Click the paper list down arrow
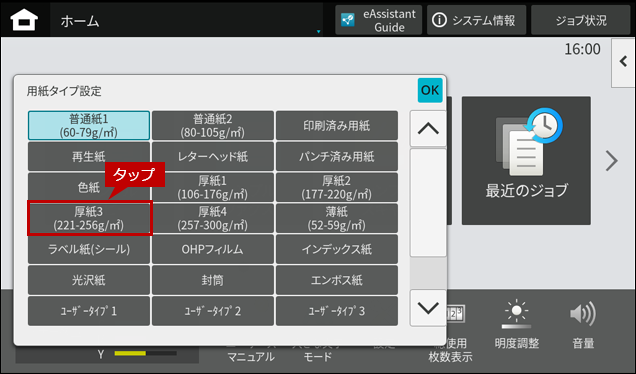 click(428, 308)
